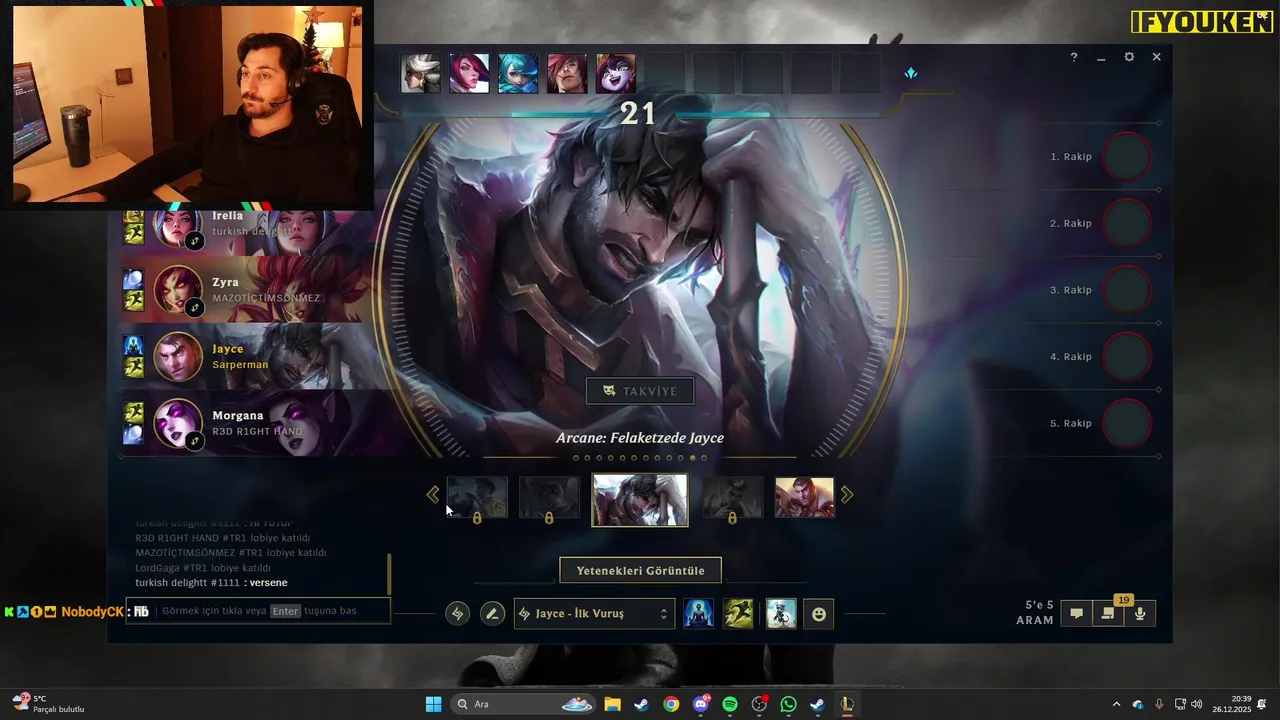Open taskbar clock showing 20:39
This screenshot has width=1280, height=720.
pyautogui.click(x=1232, y=704)
